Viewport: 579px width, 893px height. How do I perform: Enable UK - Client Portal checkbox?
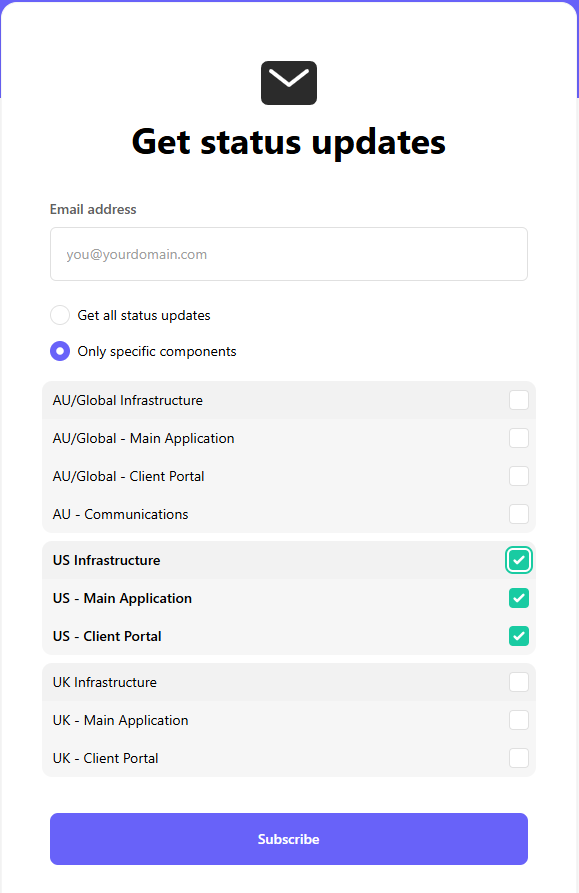pyautogui.click(x=519, y=758)
